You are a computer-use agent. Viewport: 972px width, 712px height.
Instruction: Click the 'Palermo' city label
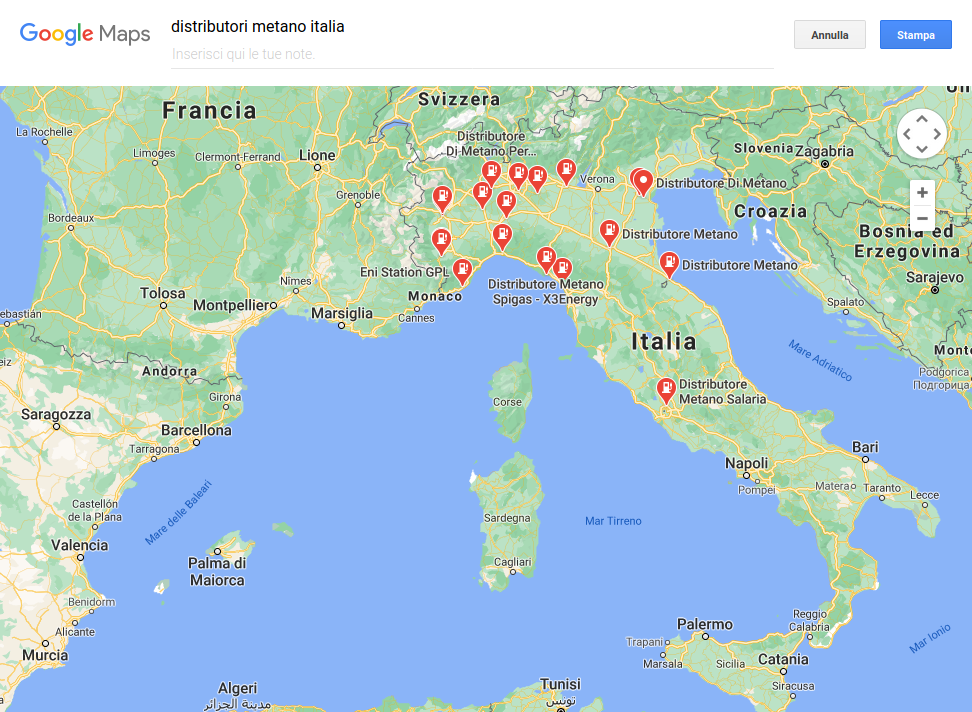pos(705,624)
